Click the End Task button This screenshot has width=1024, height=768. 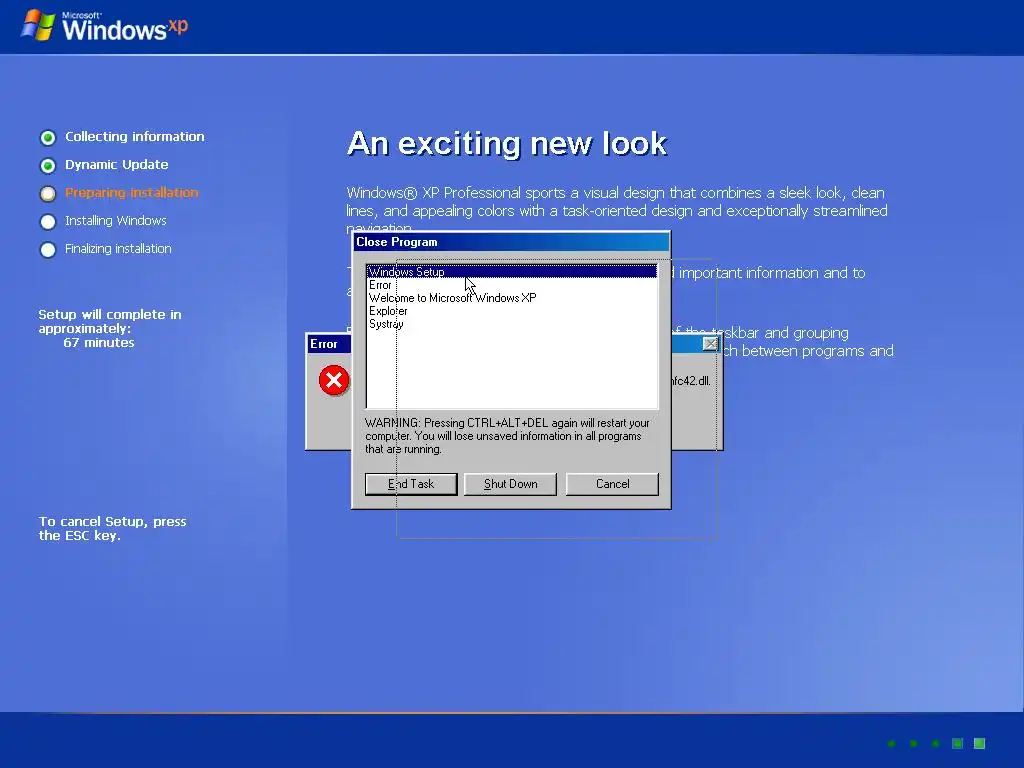411,484
